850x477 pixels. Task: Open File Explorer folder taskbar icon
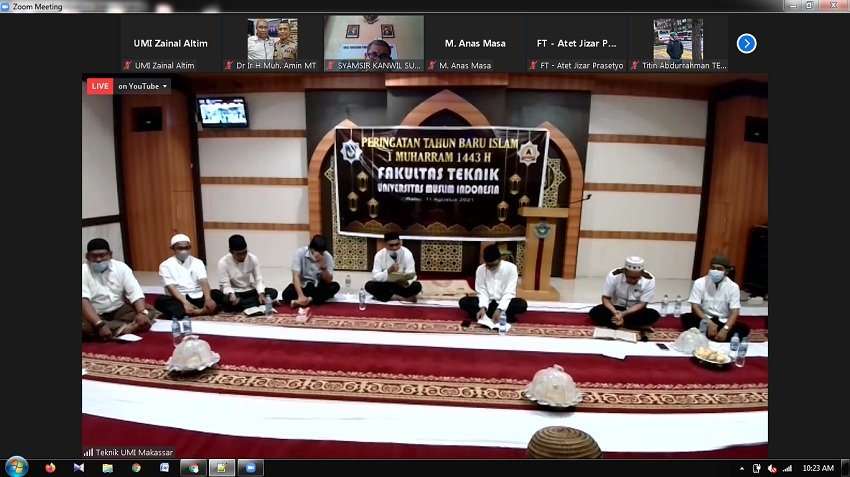[x=107, y=468]
